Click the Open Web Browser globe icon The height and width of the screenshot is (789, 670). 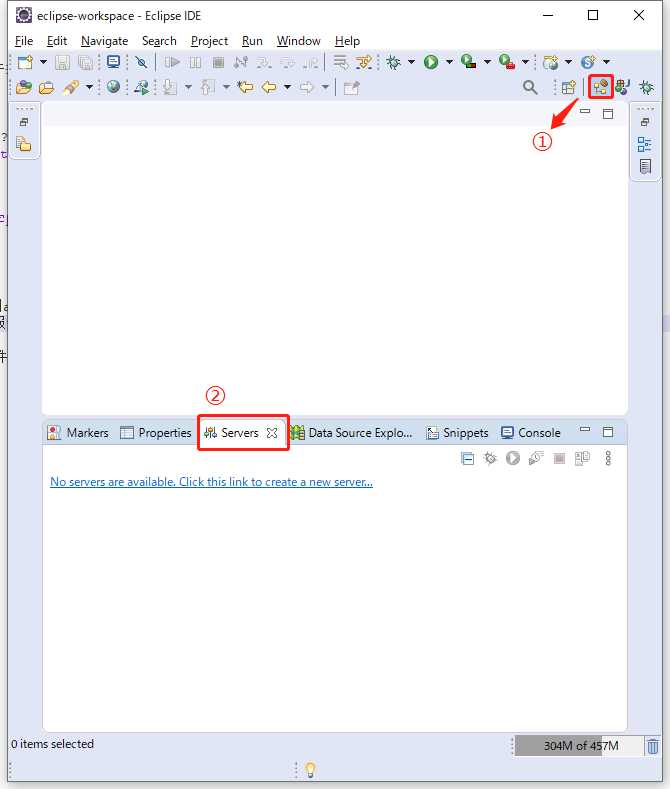tap(114, 87)
